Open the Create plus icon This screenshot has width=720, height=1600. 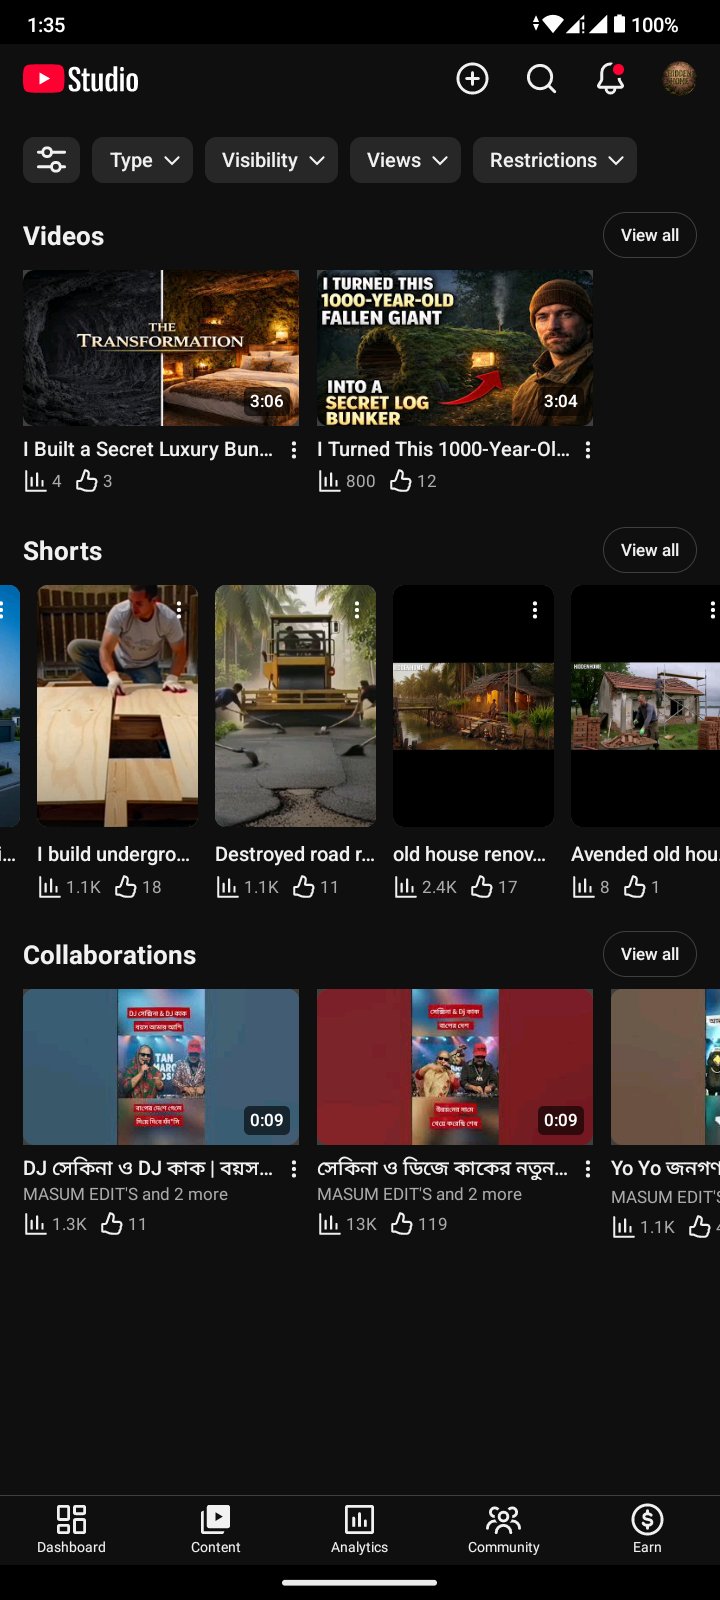point(472,79)
